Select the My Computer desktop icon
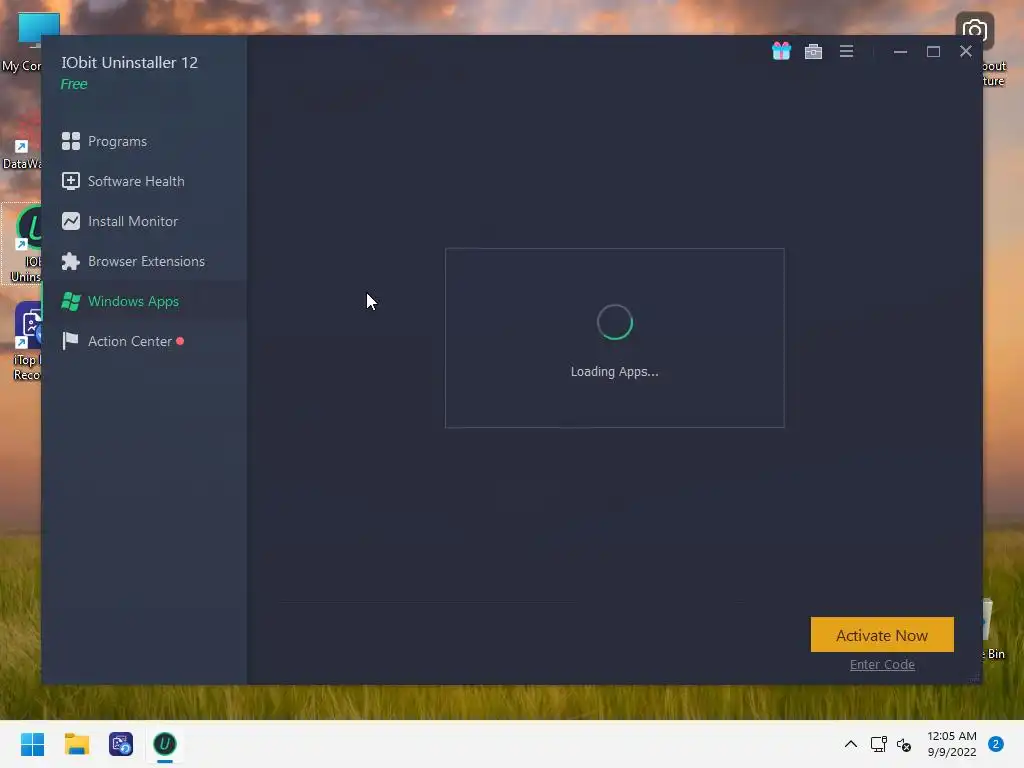The image size is (1024, 768). point(22,42)
